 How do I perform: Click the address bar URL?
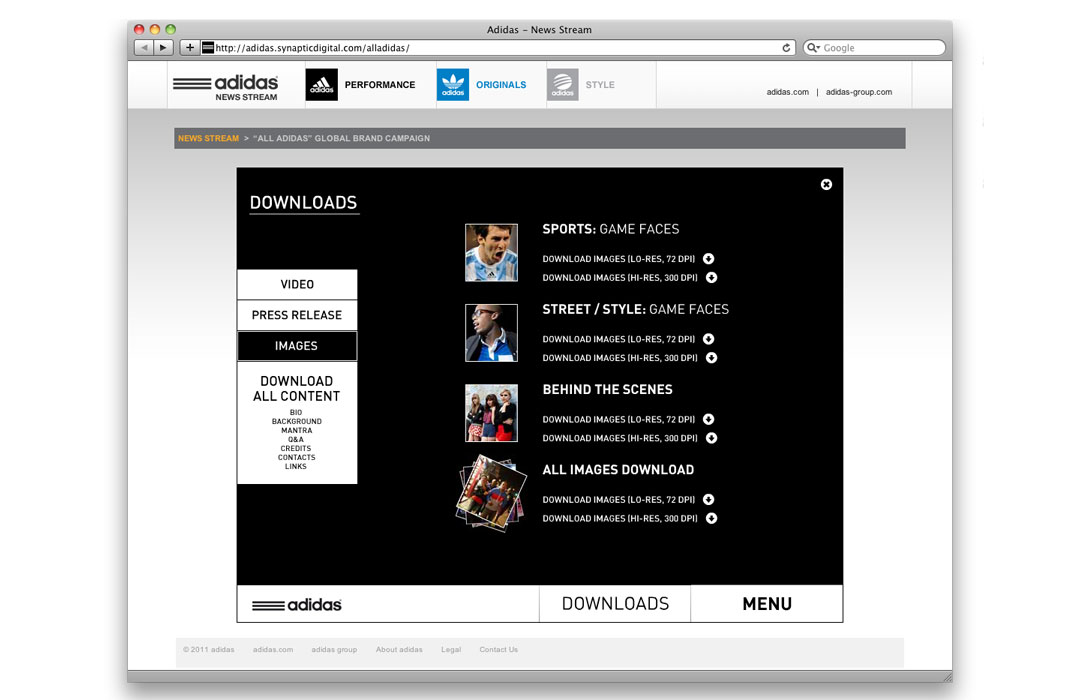pos(312,48)
